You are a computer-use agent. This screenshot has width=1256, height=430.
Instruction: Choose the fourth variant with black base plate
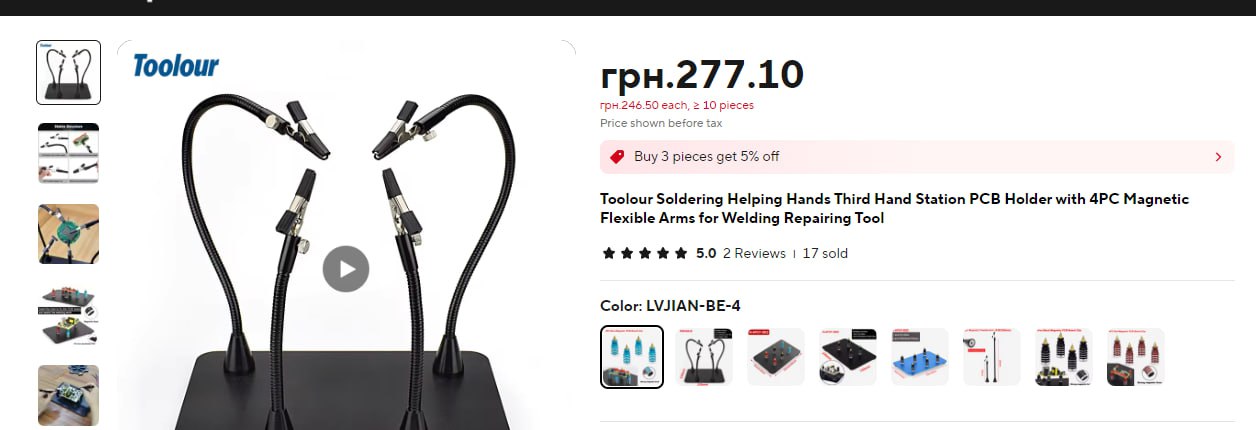(x=848, y=357)
